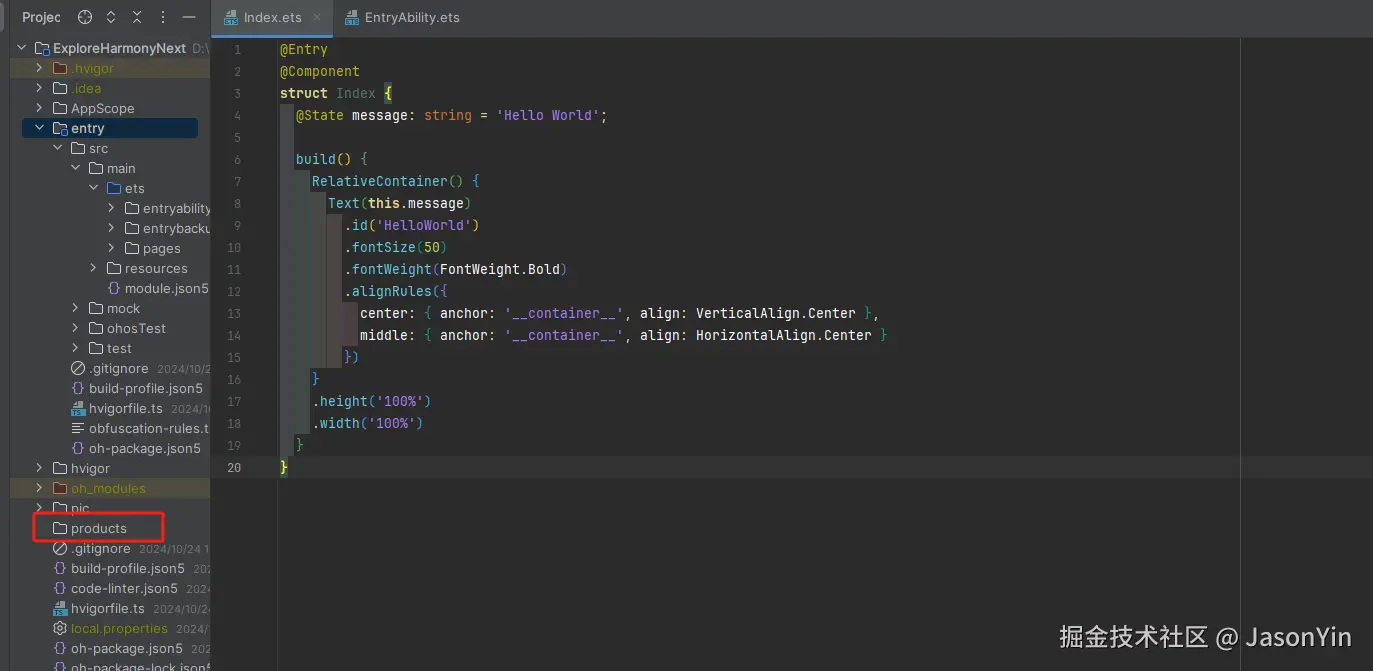Click VerticalAlign.Center on line 13
This screenshot has height=671, width=1373.
(x=776, y=313)
